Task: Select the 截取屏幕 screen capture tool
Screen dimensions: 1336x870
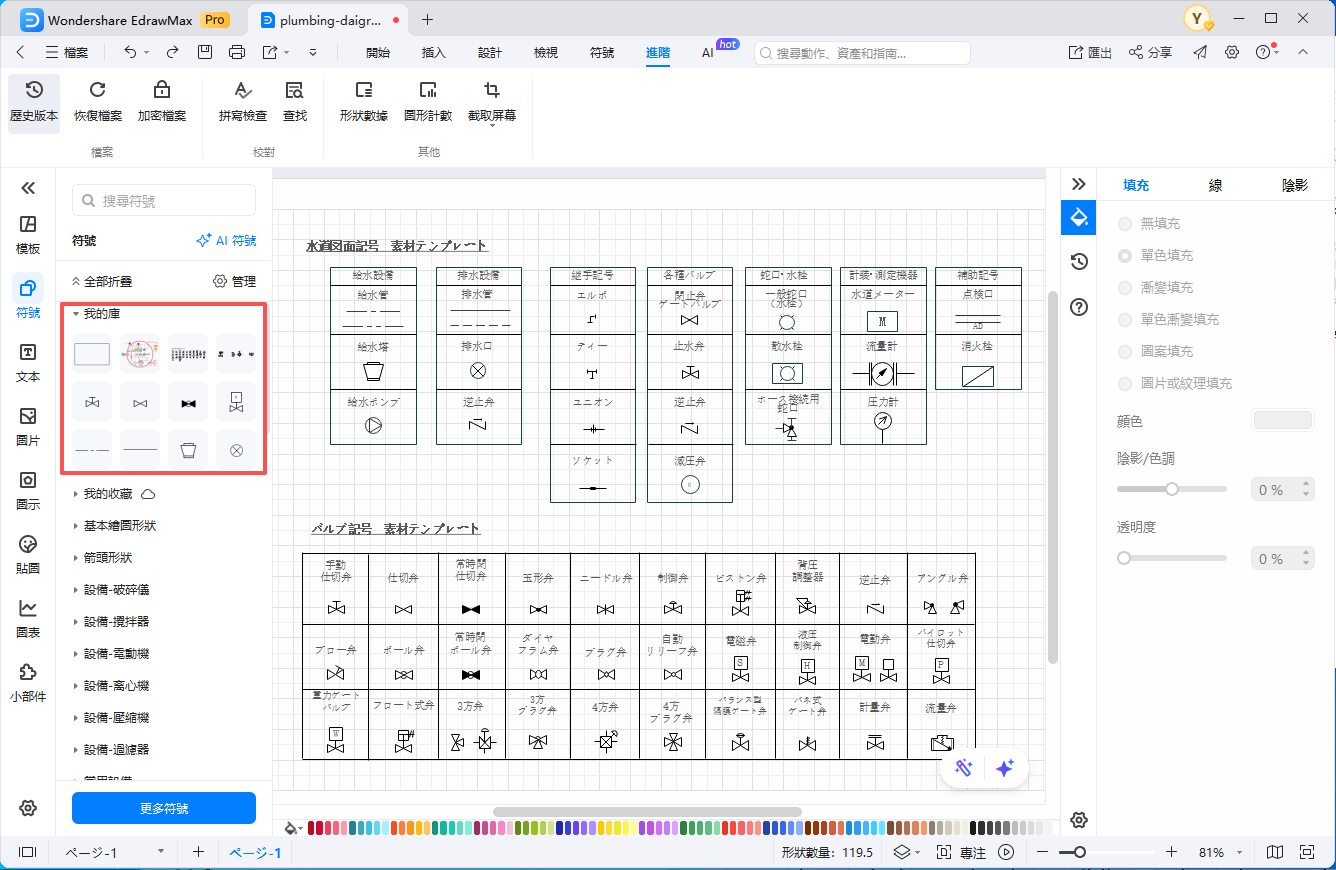Action: (x=491, y=90)
